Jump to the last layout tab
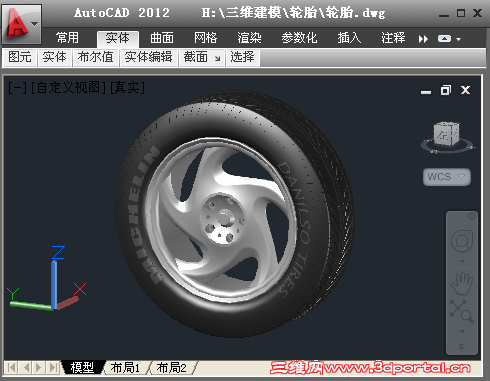The height and width of the screenshot is (381, 490). pos(52,368)
